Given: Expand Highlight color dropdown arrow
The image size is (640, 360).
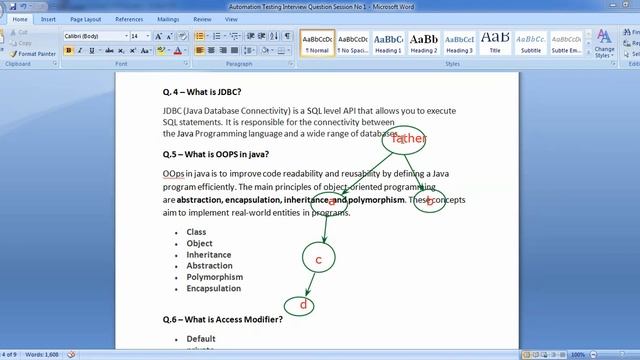Looking at the screenshot, I should [168, 51].
